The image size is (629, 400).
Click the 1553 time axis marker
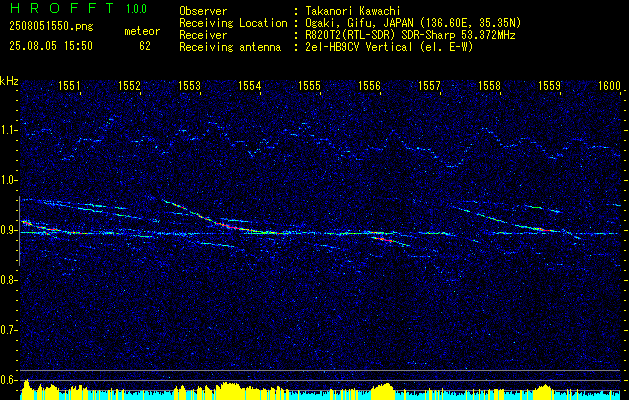click(x=189, y=85)
